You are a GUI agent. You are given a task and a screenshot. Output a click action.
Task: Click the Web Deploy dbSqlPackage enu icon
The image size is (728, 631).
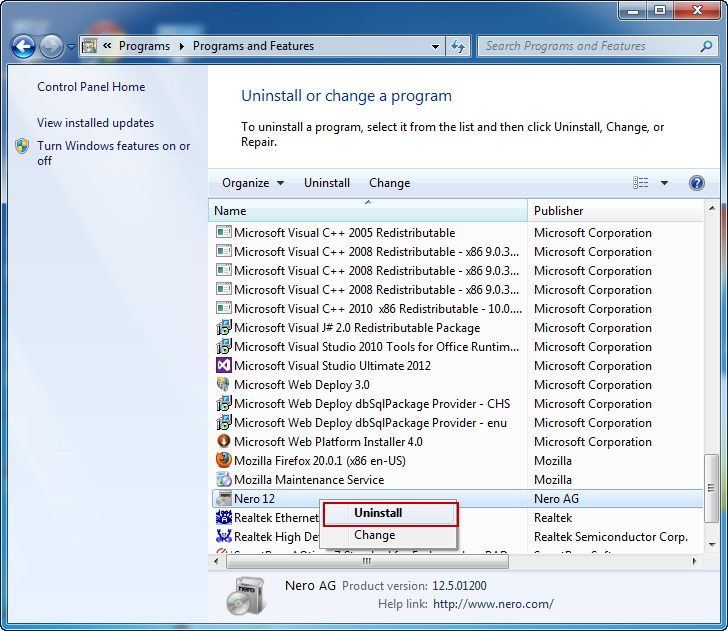tap(224, 423)
